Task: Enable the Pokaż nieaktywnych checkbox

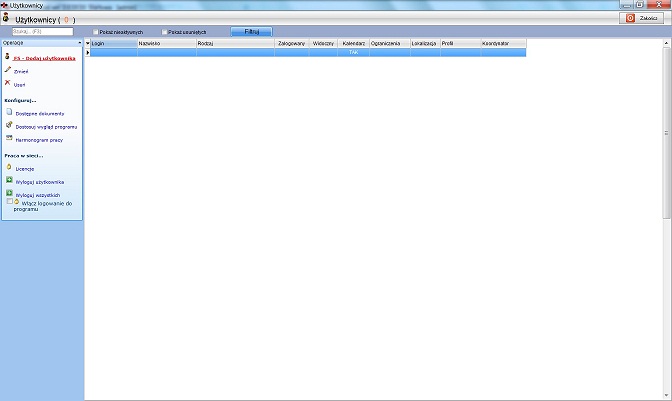Action: (96, 32)
